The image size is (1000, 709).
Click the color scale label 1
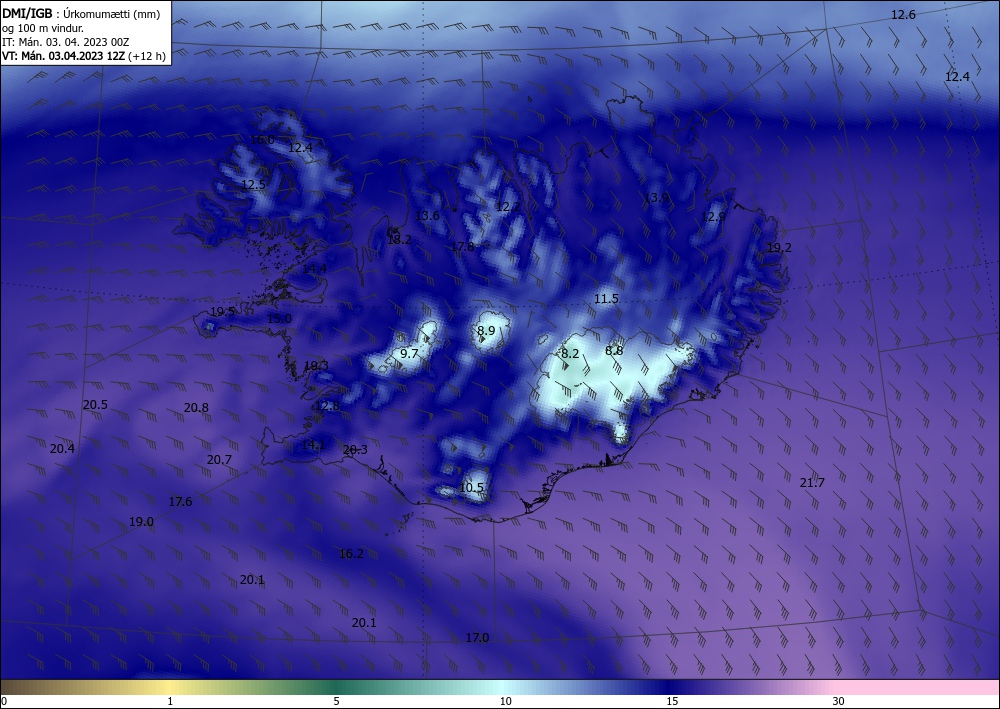coord(170,701)
